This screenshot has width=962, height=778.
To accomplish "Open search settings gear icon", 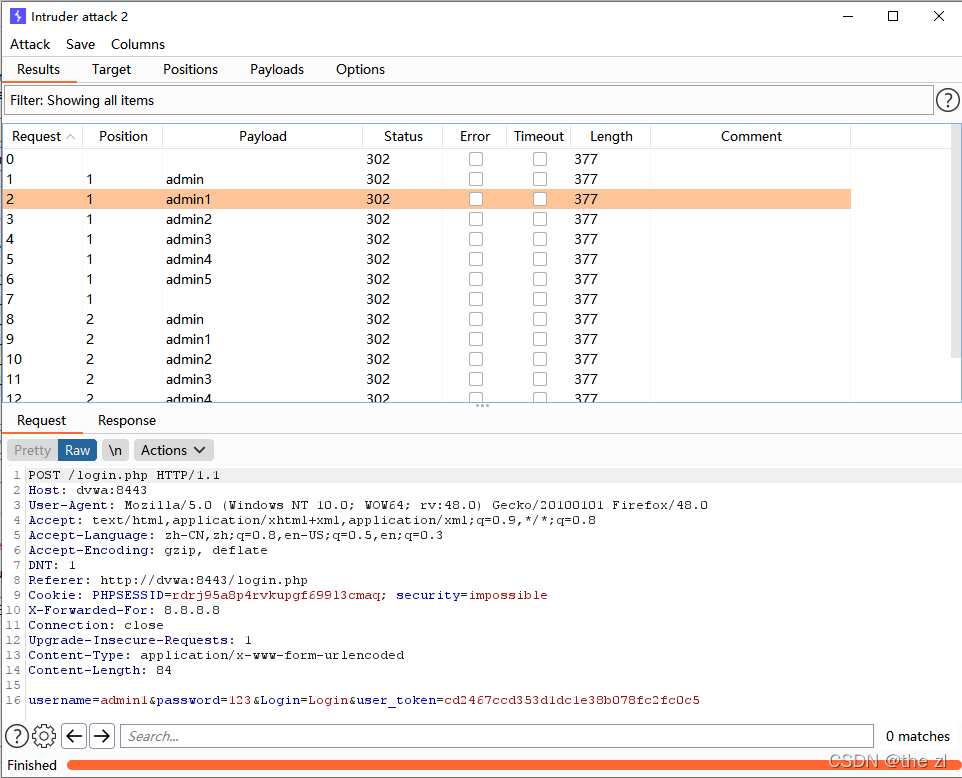I will (44, 736).
